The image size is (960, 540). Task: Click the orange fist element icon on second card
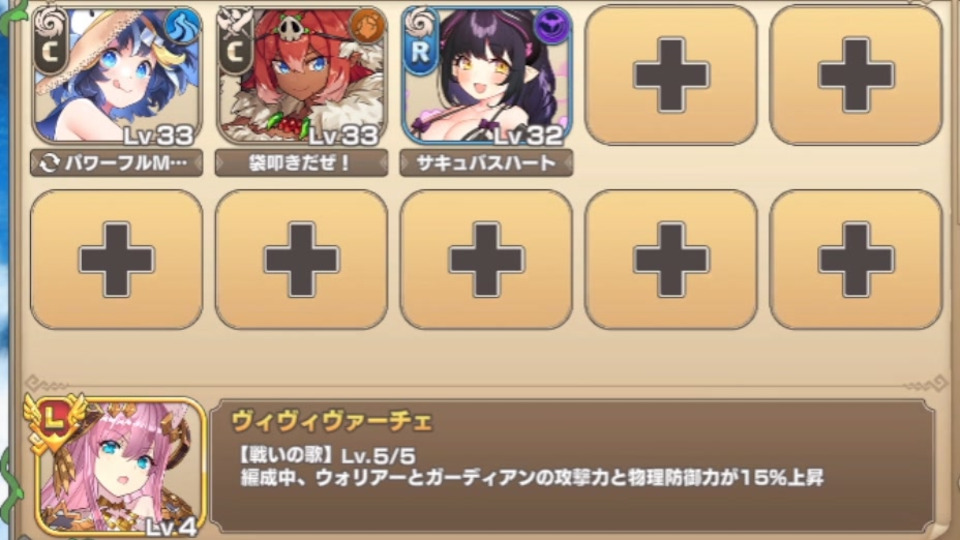[367, 26]
